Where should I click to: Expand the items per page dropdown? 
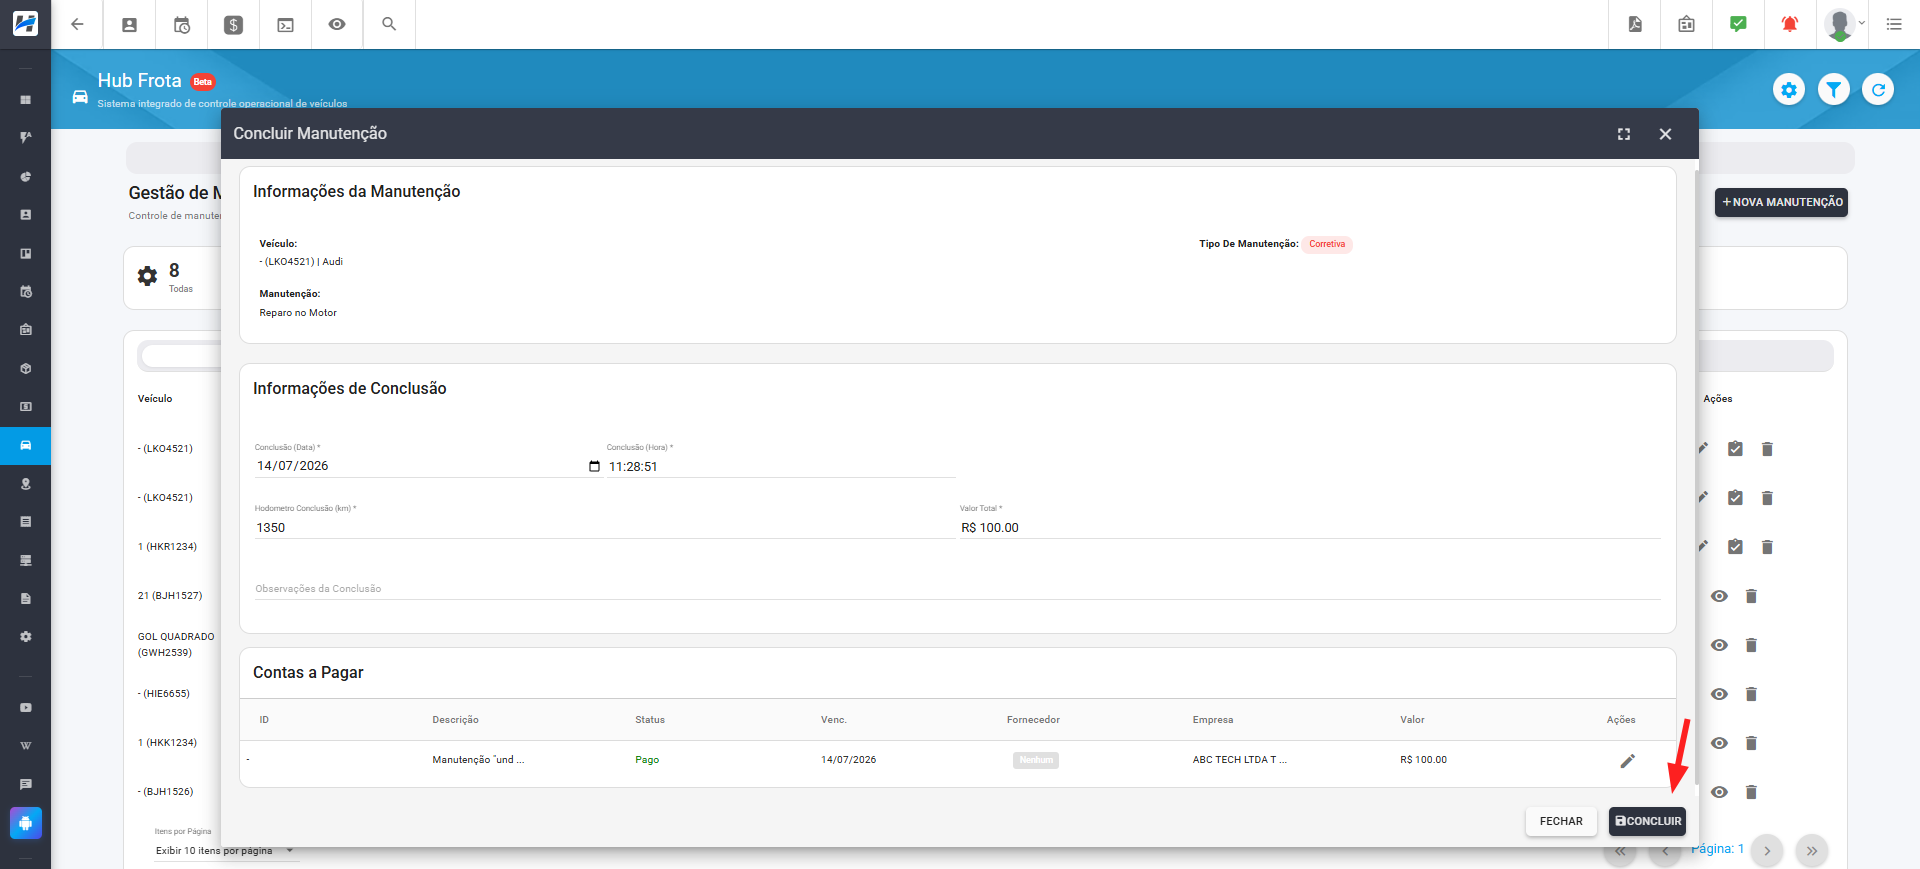225,851
